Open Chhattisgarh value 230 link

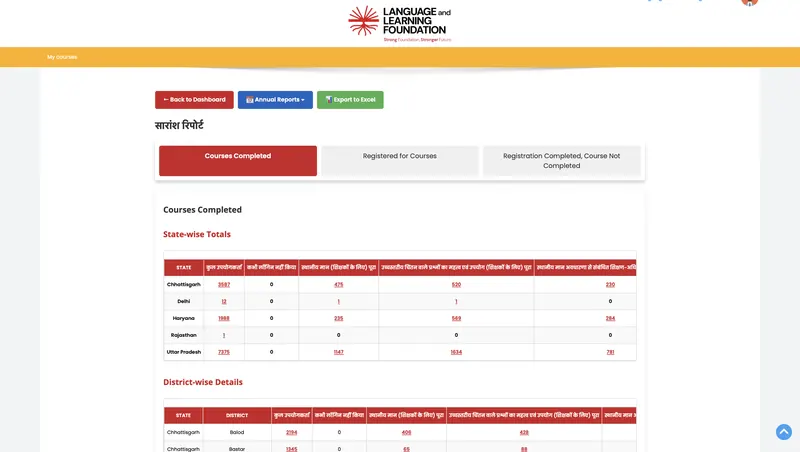pyautogui.click(x=610, y=285)
